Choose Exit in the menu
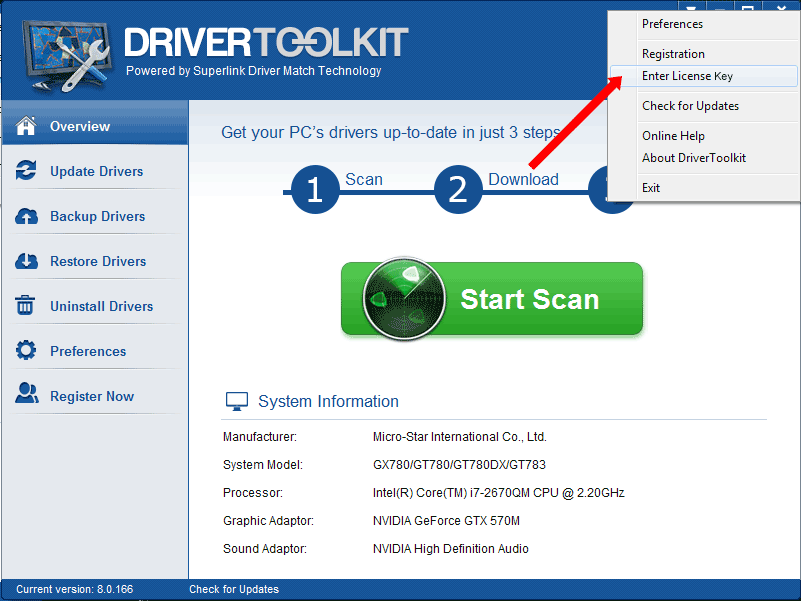Viewport: 801px width, 601px height. pyautogui.click(x=703, y=188)
